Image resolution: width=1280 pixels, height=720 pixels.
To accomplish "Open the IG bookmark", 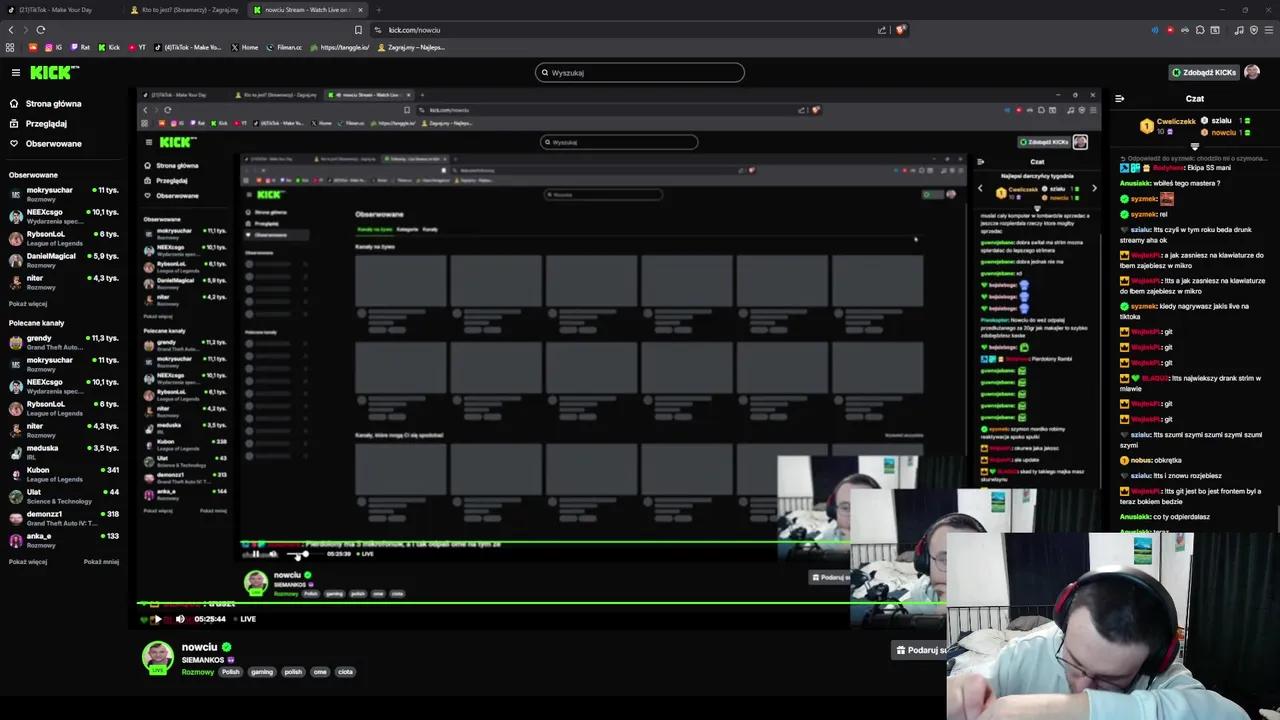I will click(54, 47).
